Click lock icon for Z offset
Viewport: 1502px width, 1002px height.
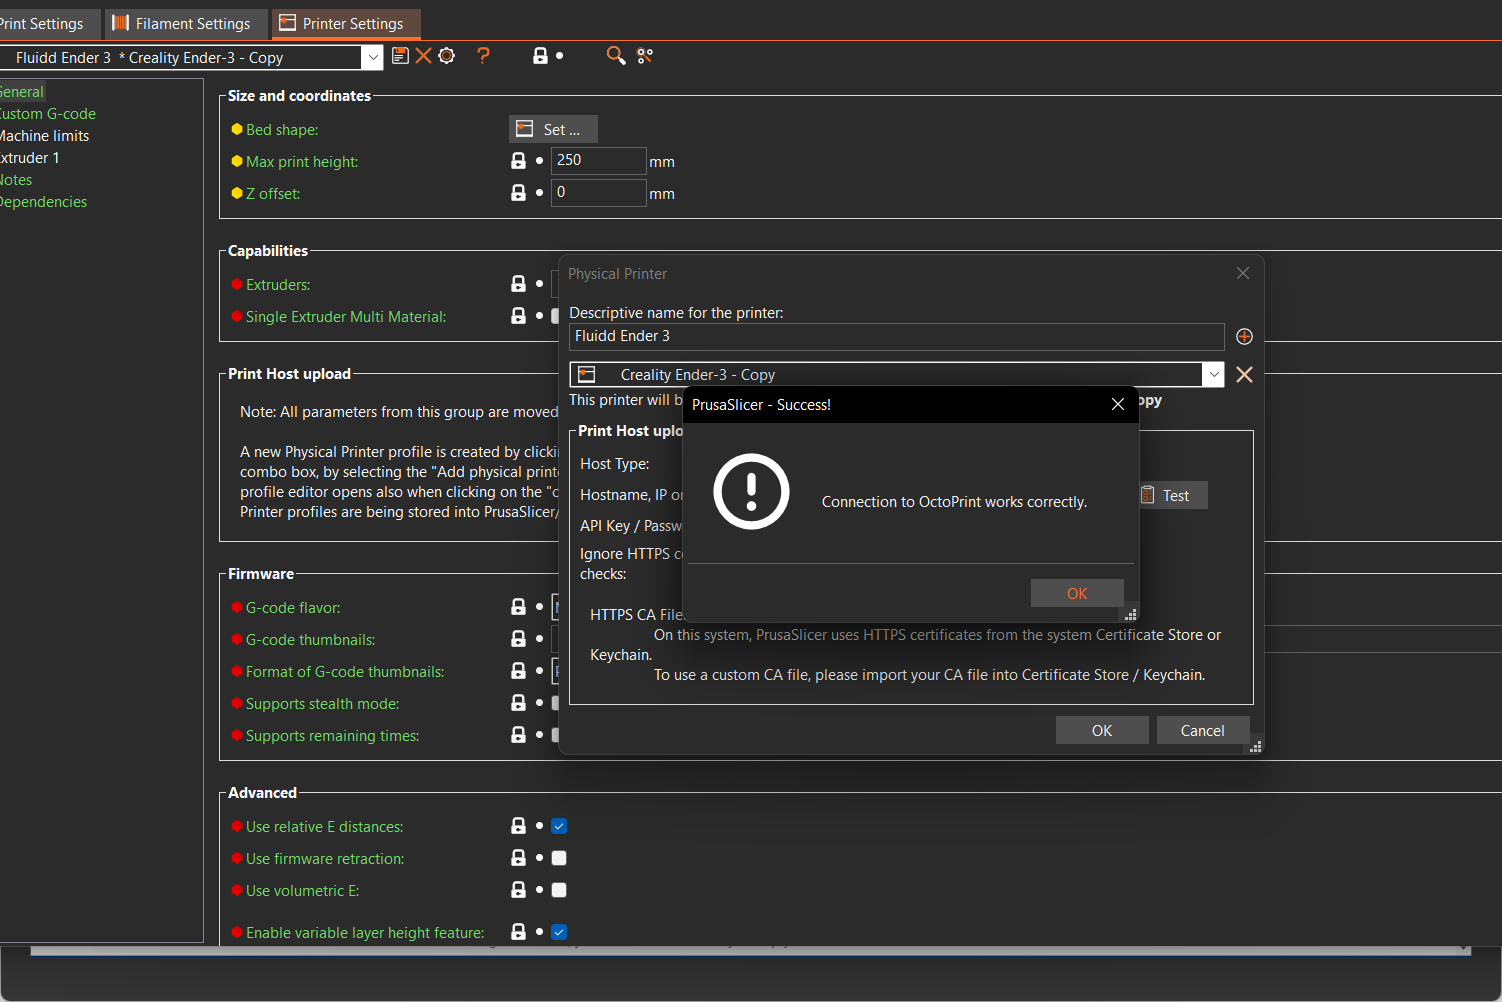[518, 193]
